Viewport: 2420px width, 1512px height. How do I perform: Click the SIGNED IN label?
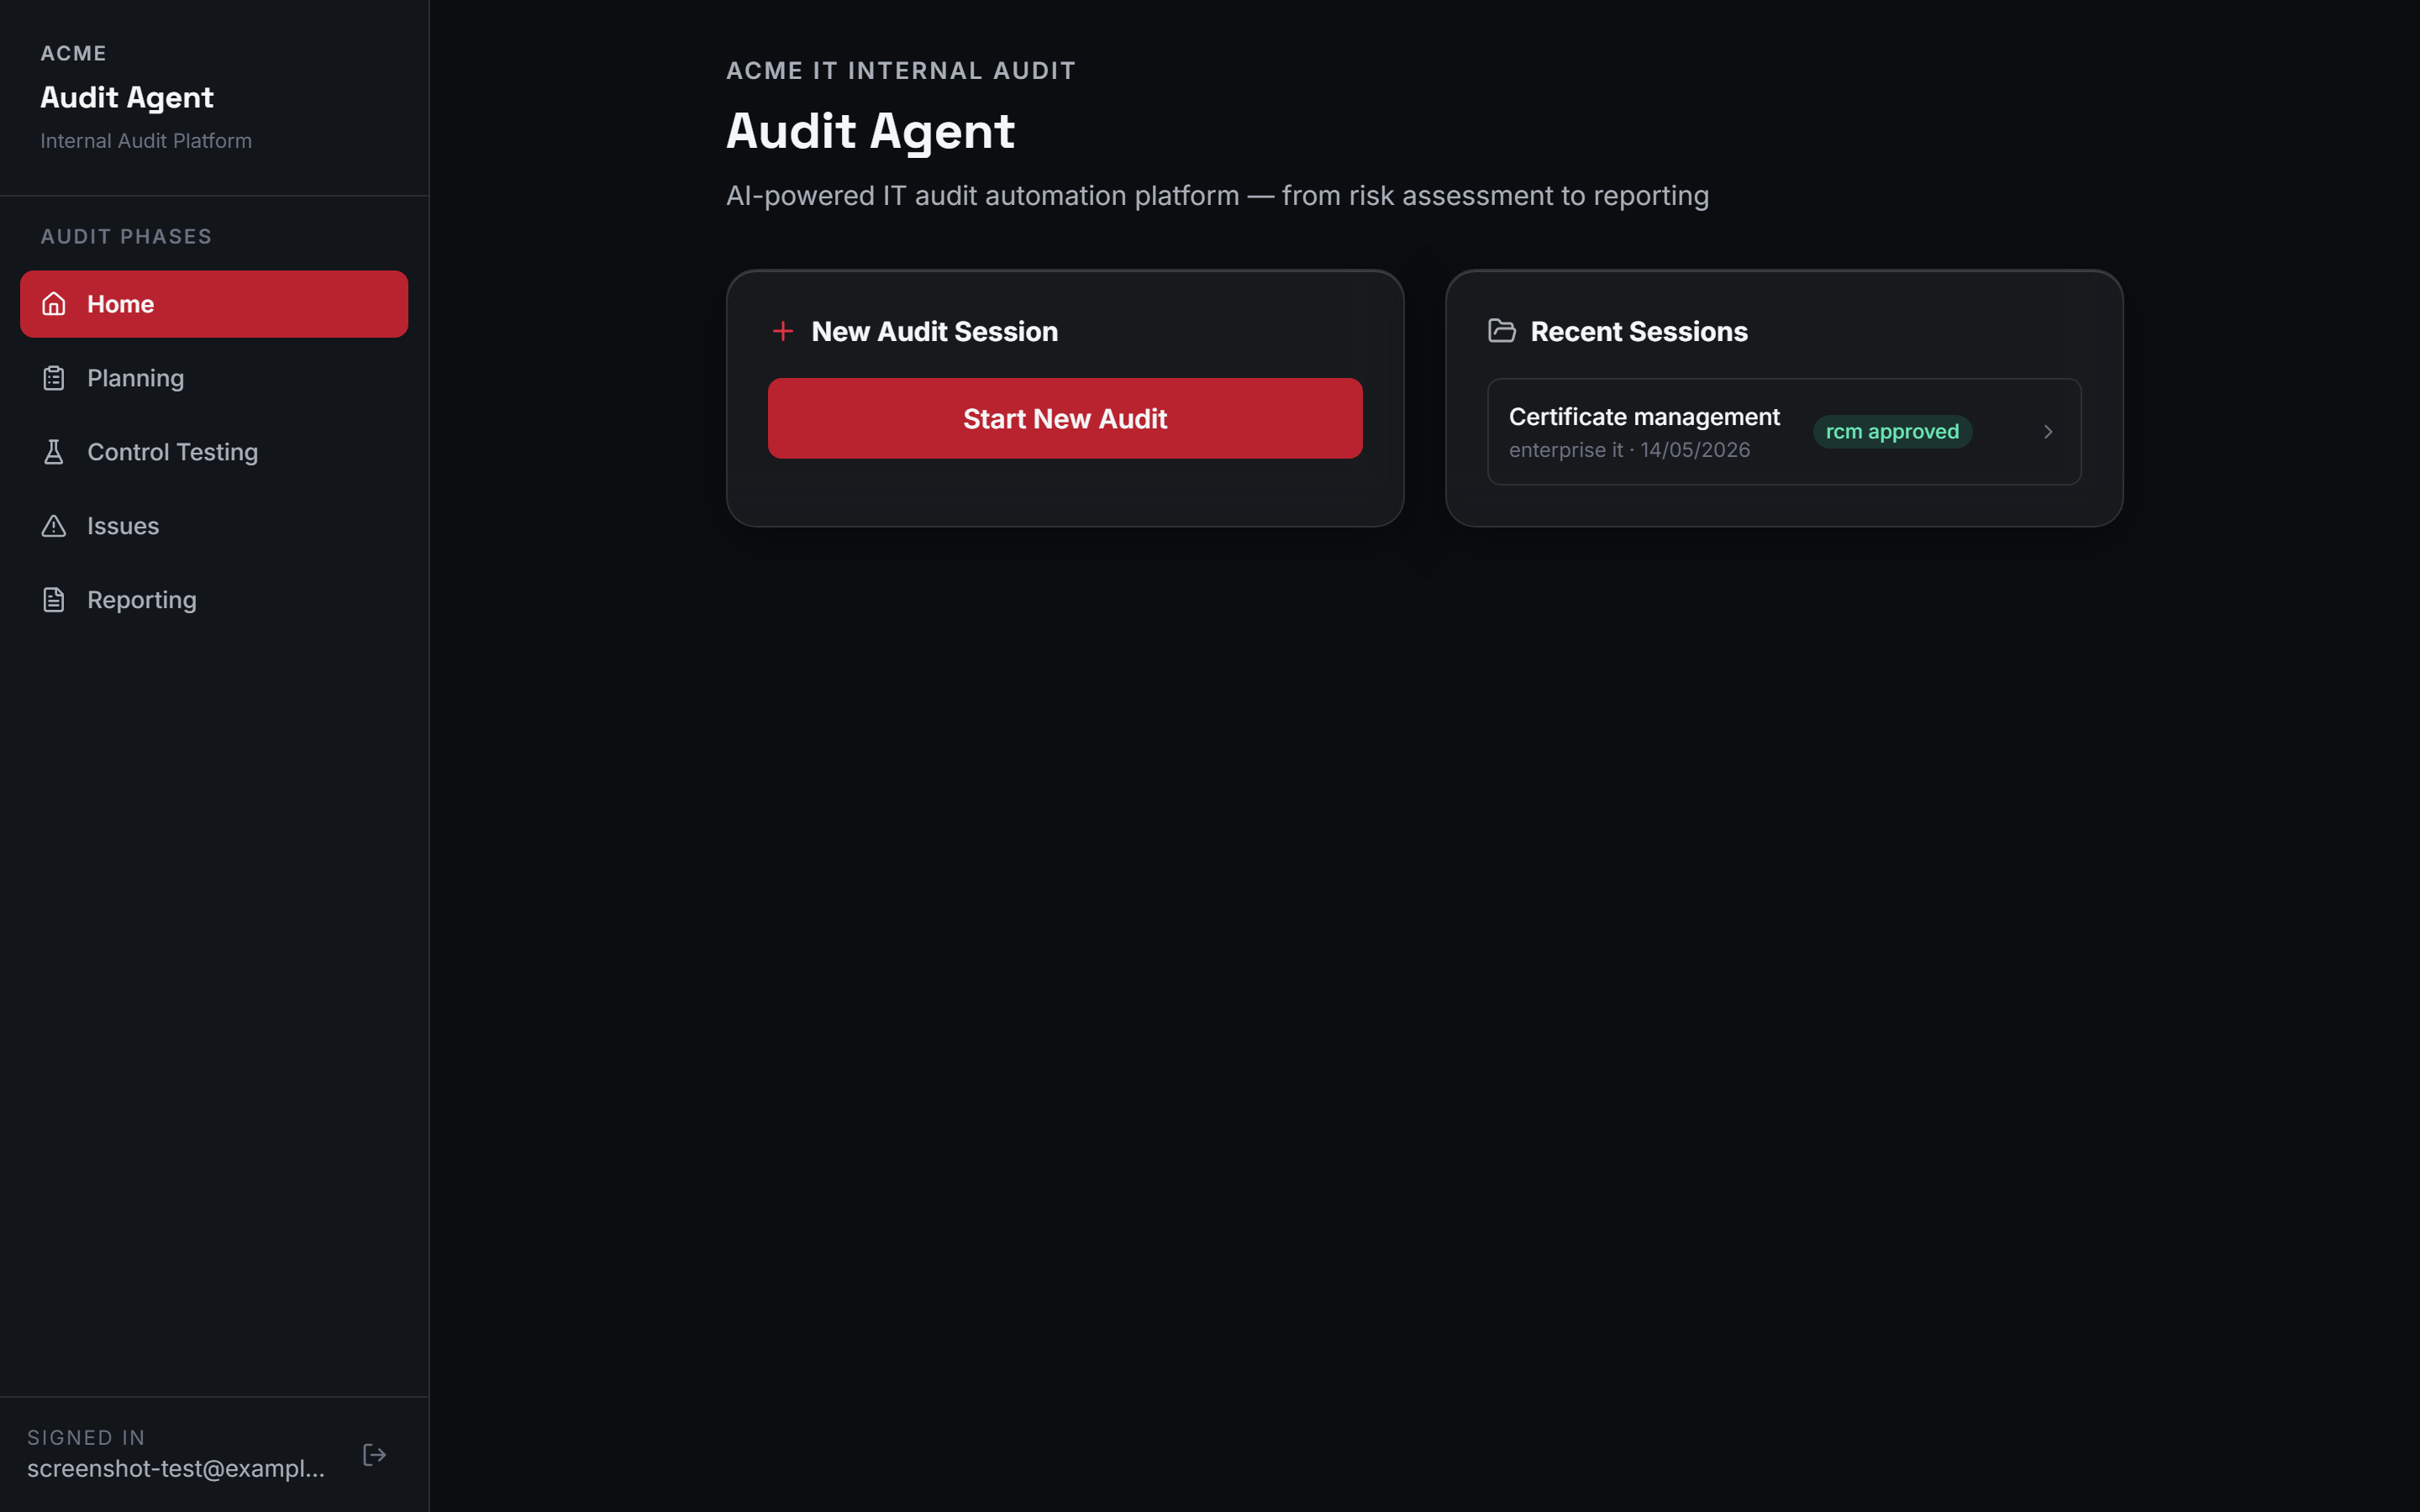[x=86, y=1437]
